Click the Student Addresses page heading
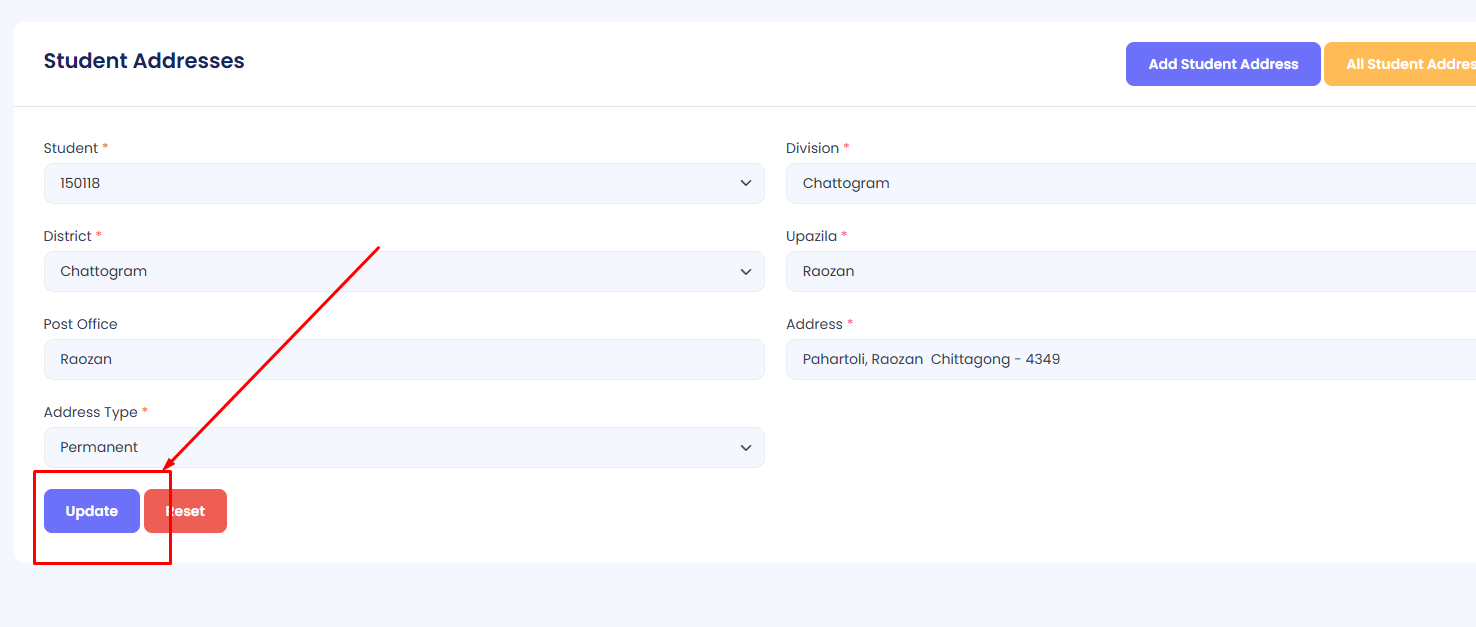1476x627 pixels. 144,61
